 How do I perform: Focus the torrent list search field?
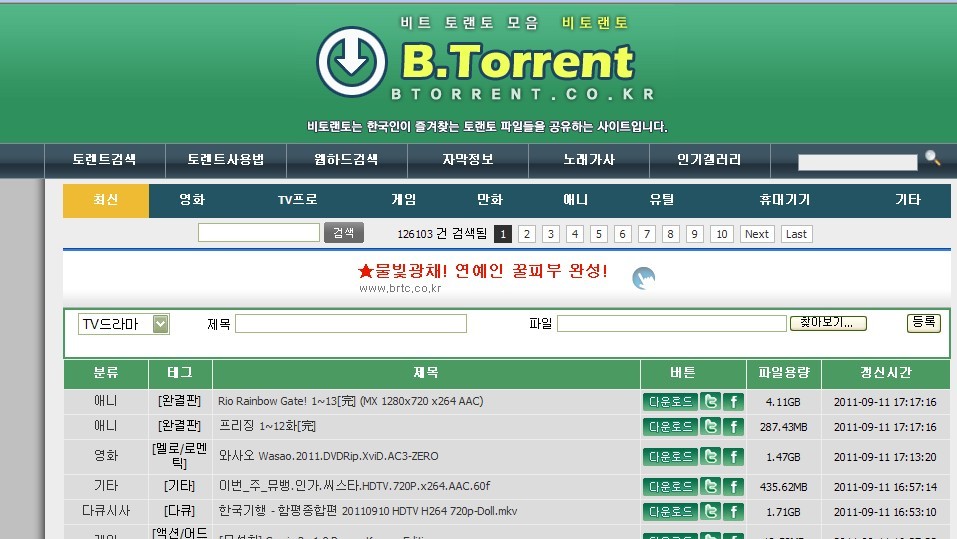(259, 233)
